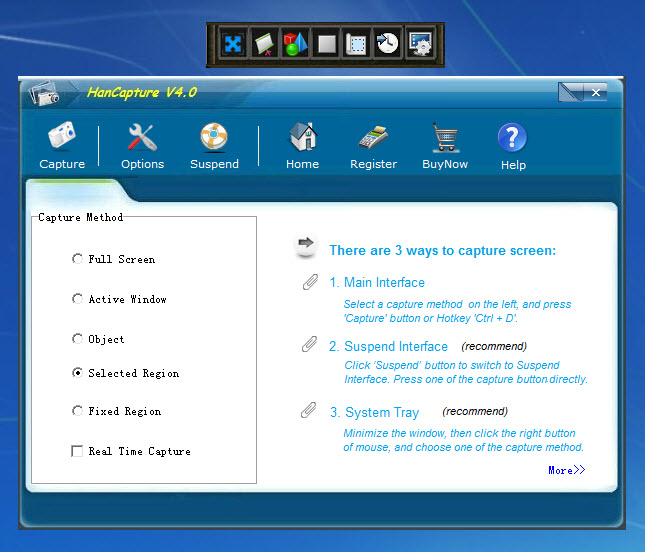The width and height of the screenshot is (645, 552).
Task: Click the '1. Main Interface' heading
Action: pyautogui.click(x=377, y=283)
